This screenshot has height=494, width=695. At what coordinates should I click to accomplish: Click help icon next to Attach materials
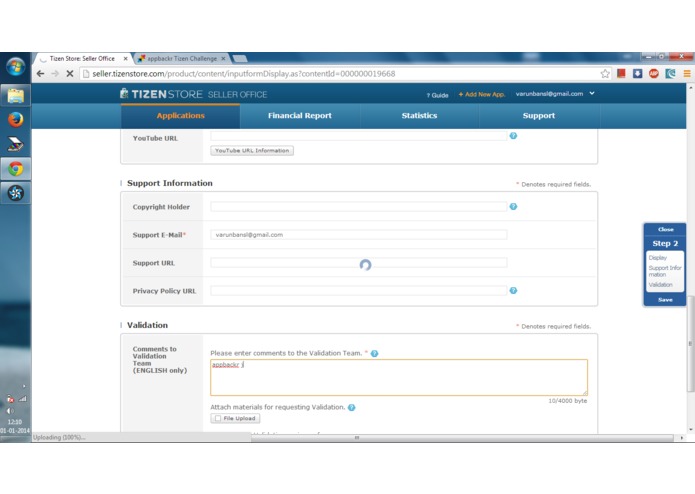(x=351, y=408)
